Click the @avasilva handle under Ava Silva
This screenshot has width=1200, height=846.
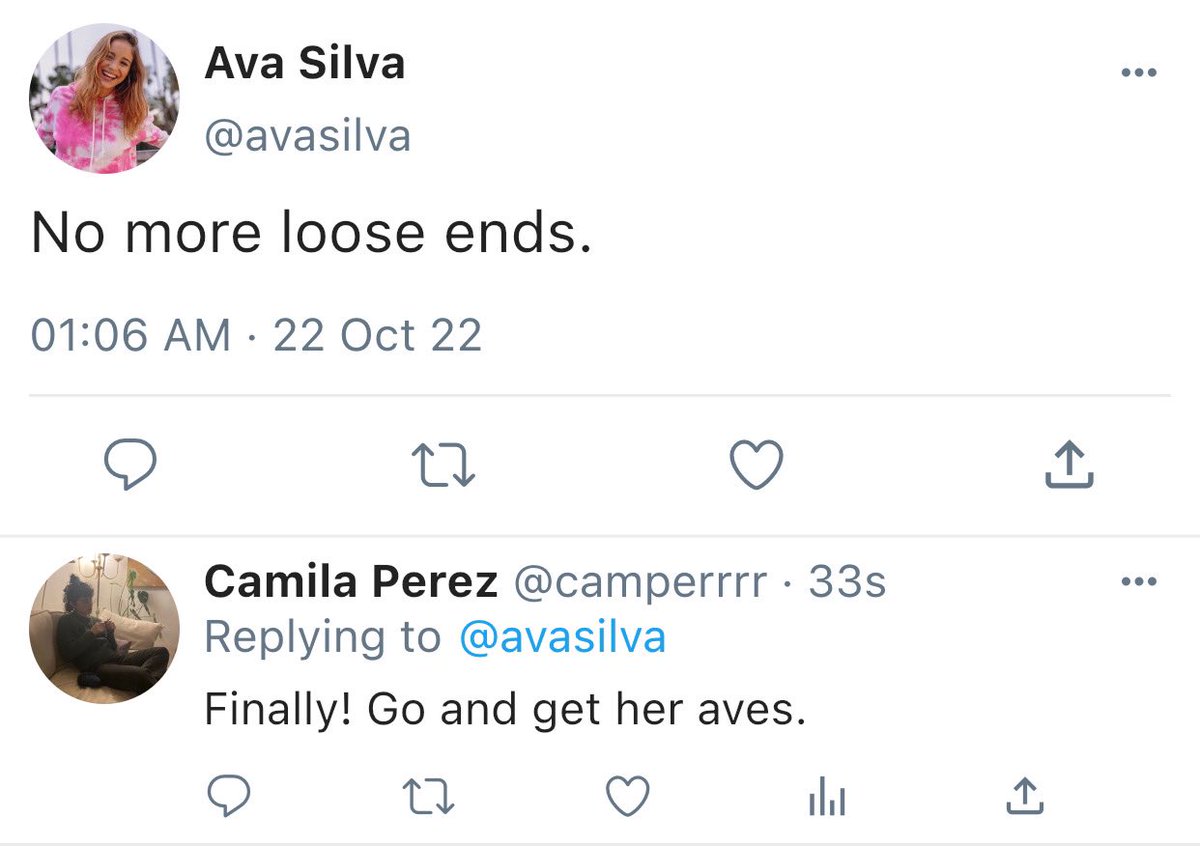pos(307,136)
